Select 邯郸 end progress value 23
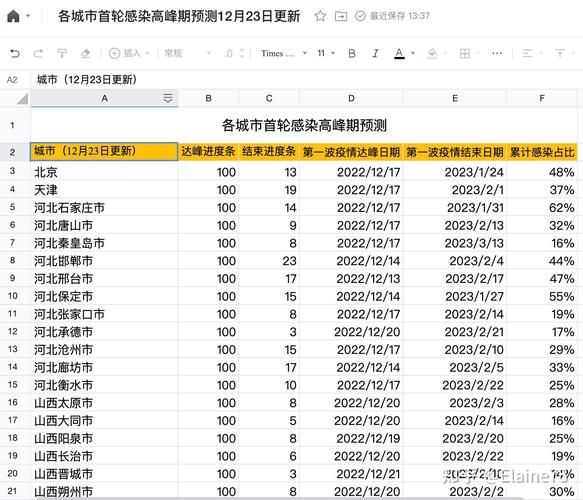 point(269,261)
